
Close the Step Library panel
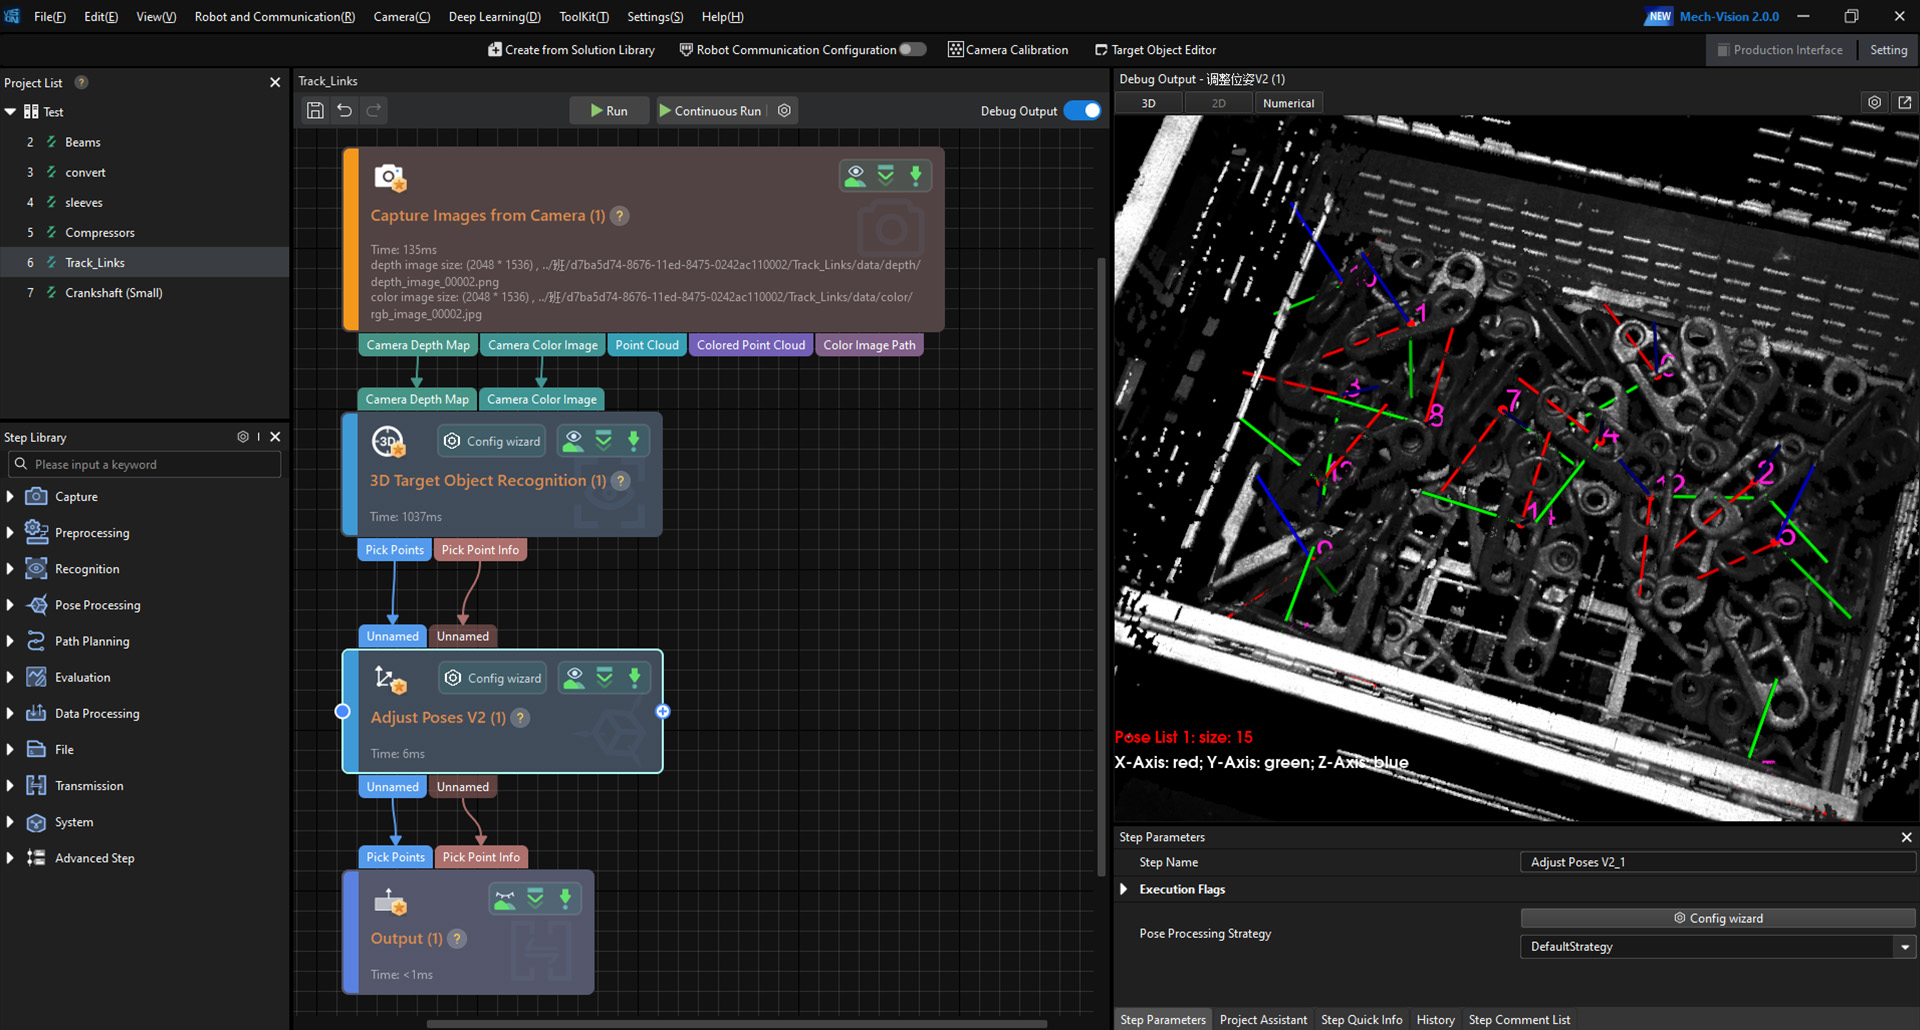click(275, 437)
